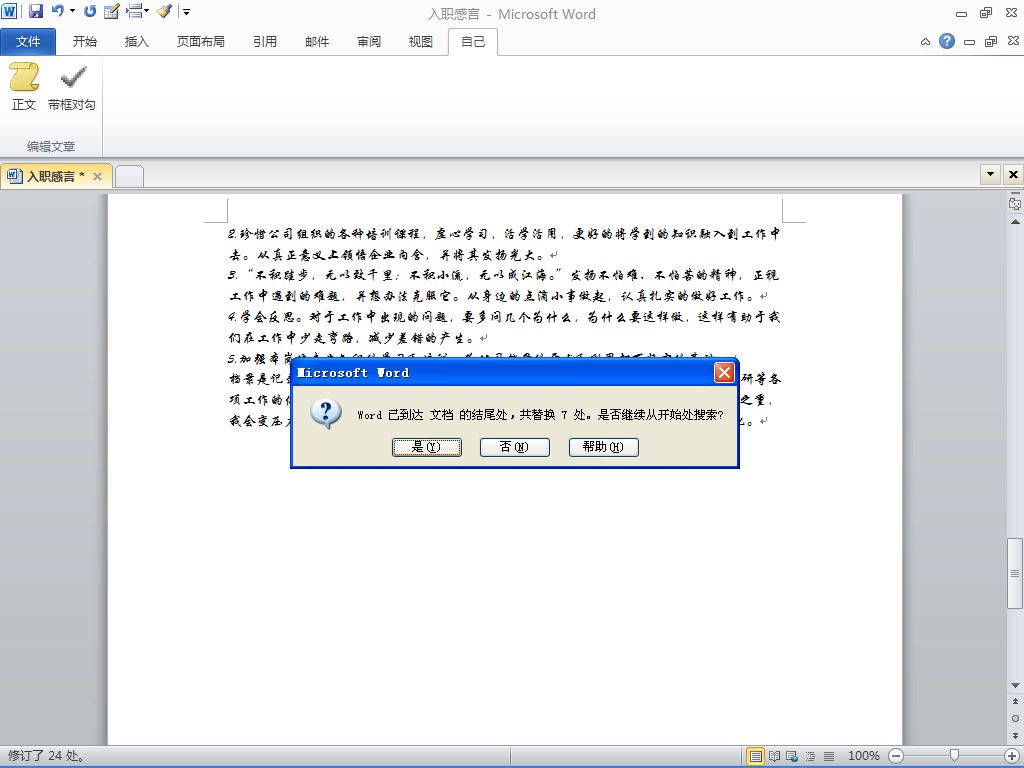
Task: Switch to the 审阅 ribbon tab
Action: point(369,42)
